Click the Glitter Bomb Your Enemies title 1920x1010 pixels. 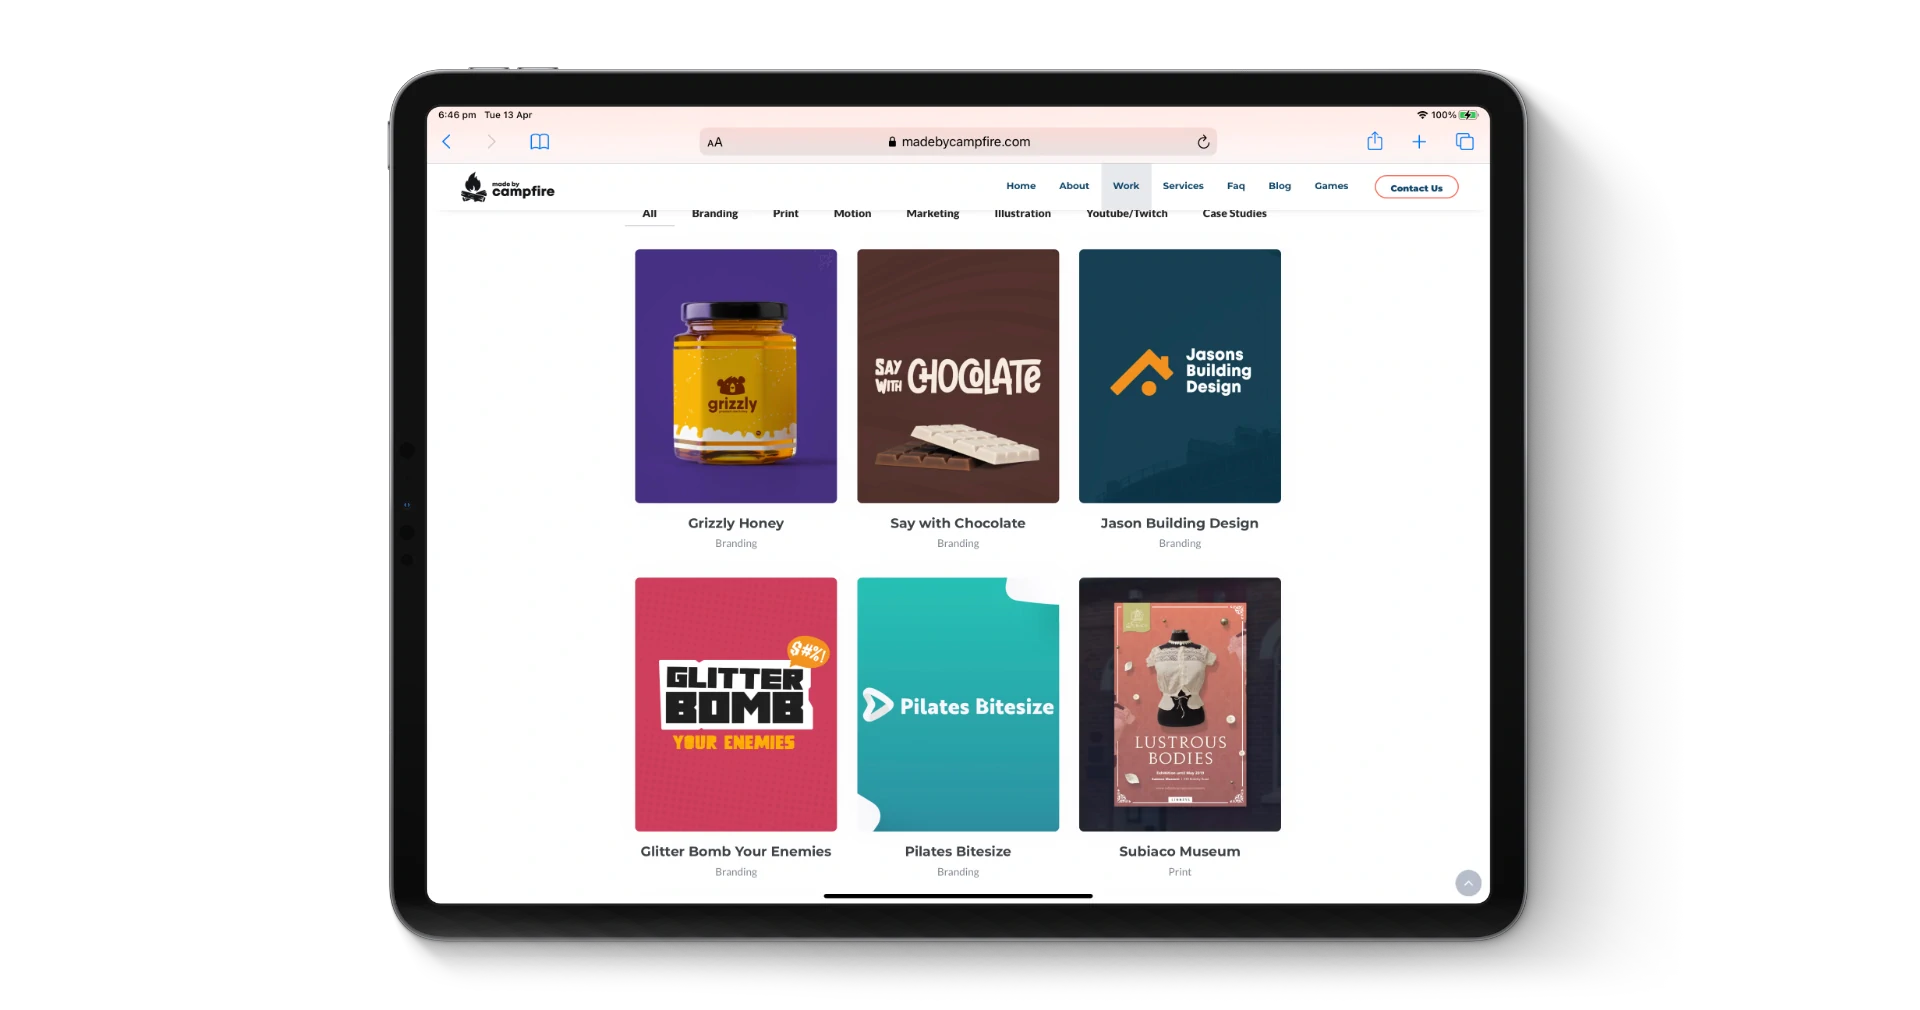pos(736,851)
